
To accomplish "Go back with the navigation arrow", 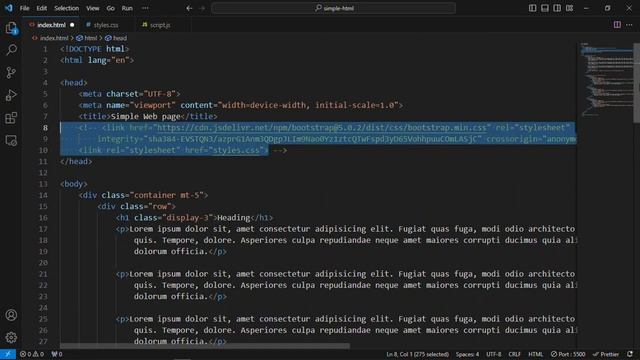I will click(x=189, y=8).
